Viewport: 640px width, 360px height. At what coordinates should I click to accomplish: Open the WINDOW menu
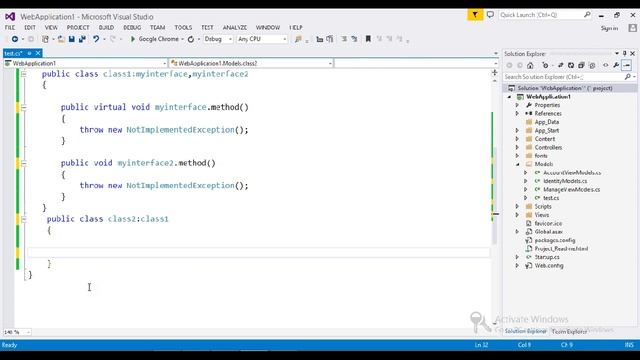coord(268,27)
